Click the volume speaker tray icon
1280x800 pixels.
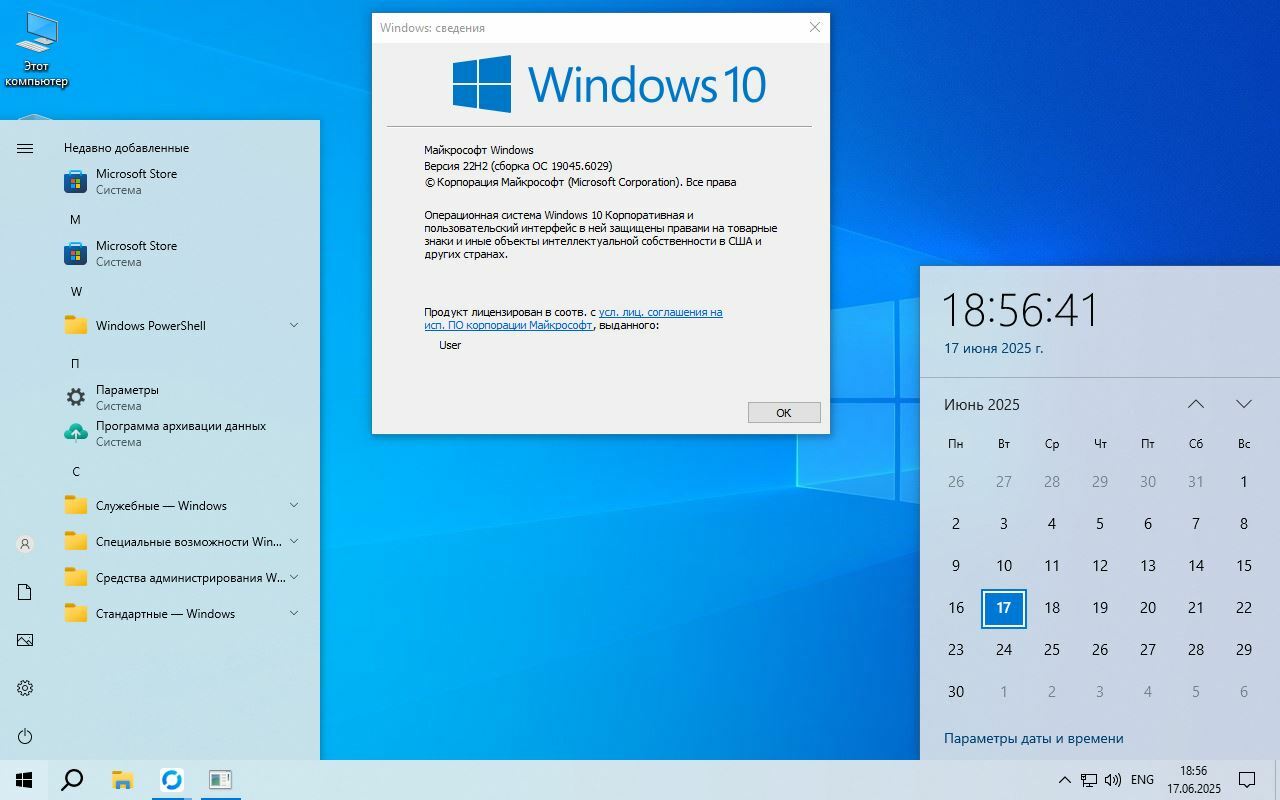click(1113, 780)
